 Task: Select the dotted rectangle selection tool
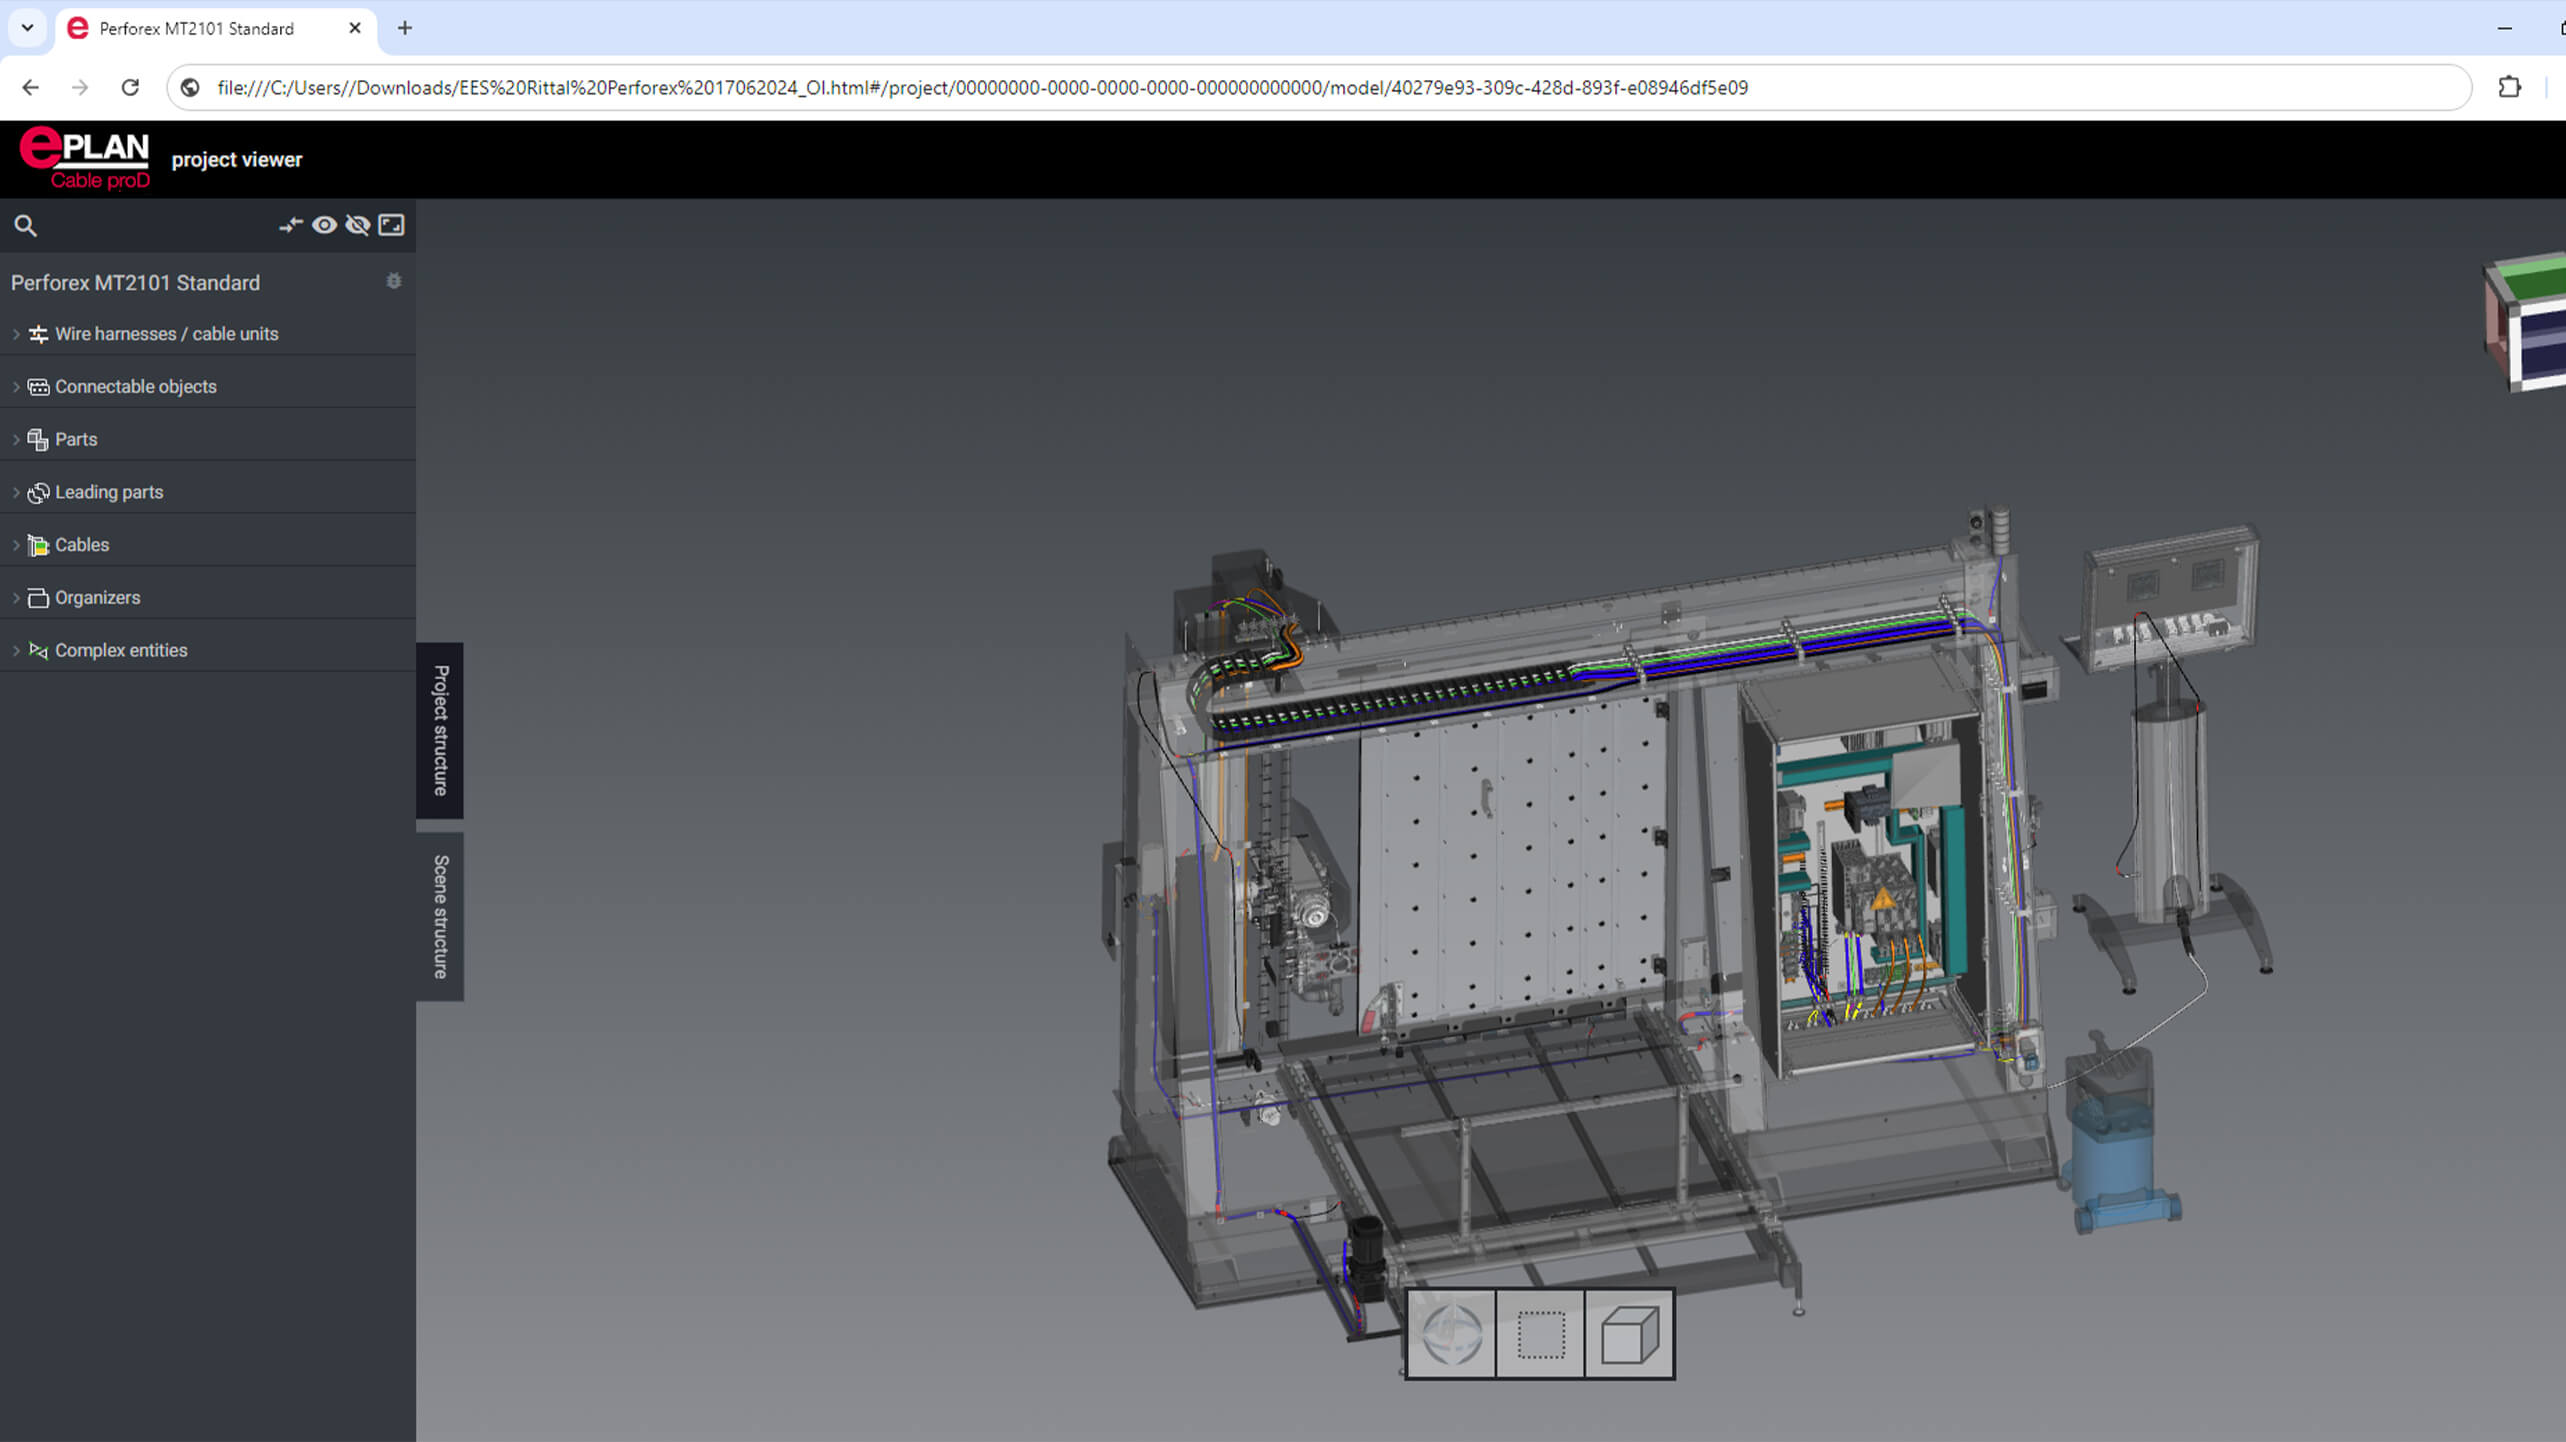(x=1540, y=1334)
